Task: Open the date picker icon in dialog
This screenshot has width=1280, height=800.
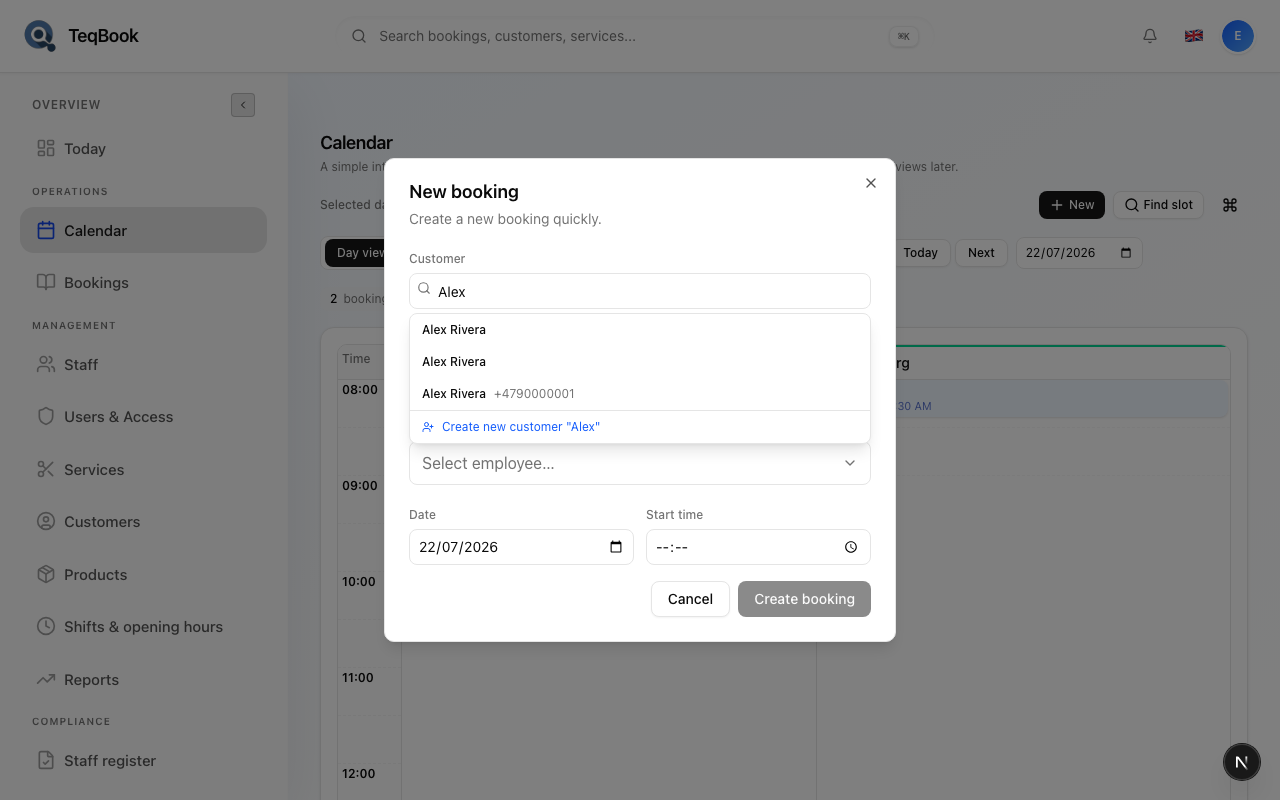Action: pos(616,547)
